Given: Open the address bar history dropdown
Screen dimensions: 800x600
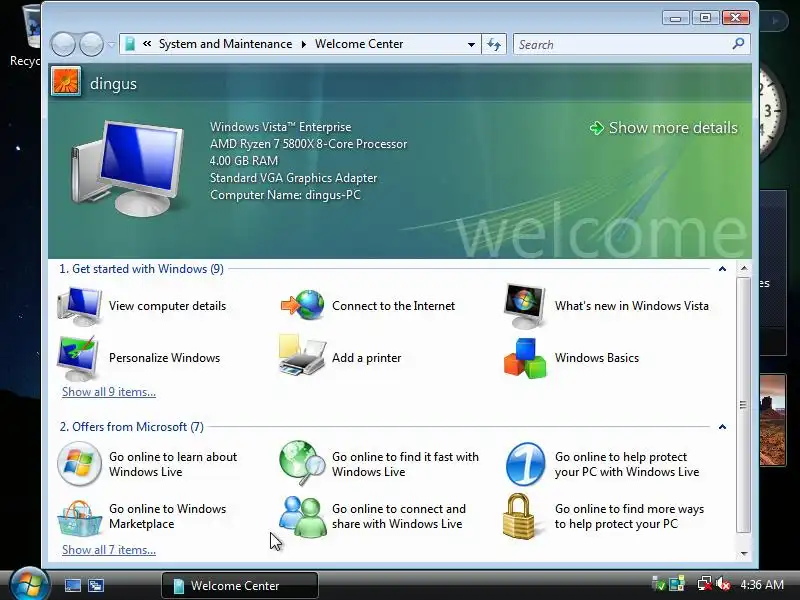Looking at the screenshot, I should [x=471, y=44].
